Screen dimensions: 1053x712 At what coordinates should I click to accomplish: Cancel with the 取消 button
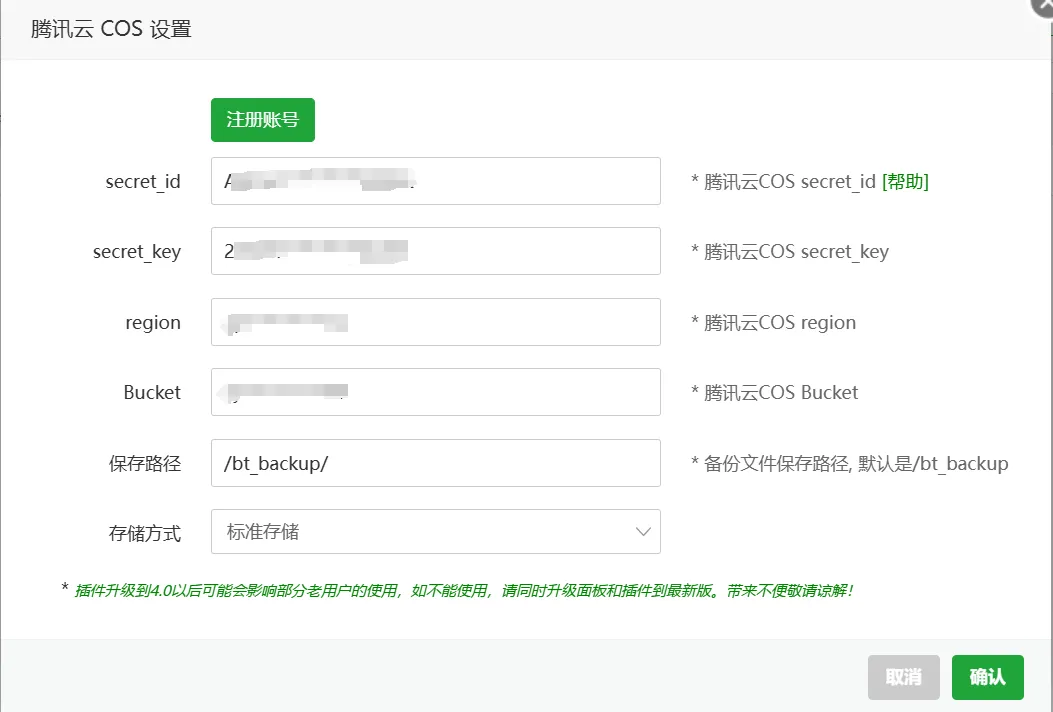pos(904,677)
